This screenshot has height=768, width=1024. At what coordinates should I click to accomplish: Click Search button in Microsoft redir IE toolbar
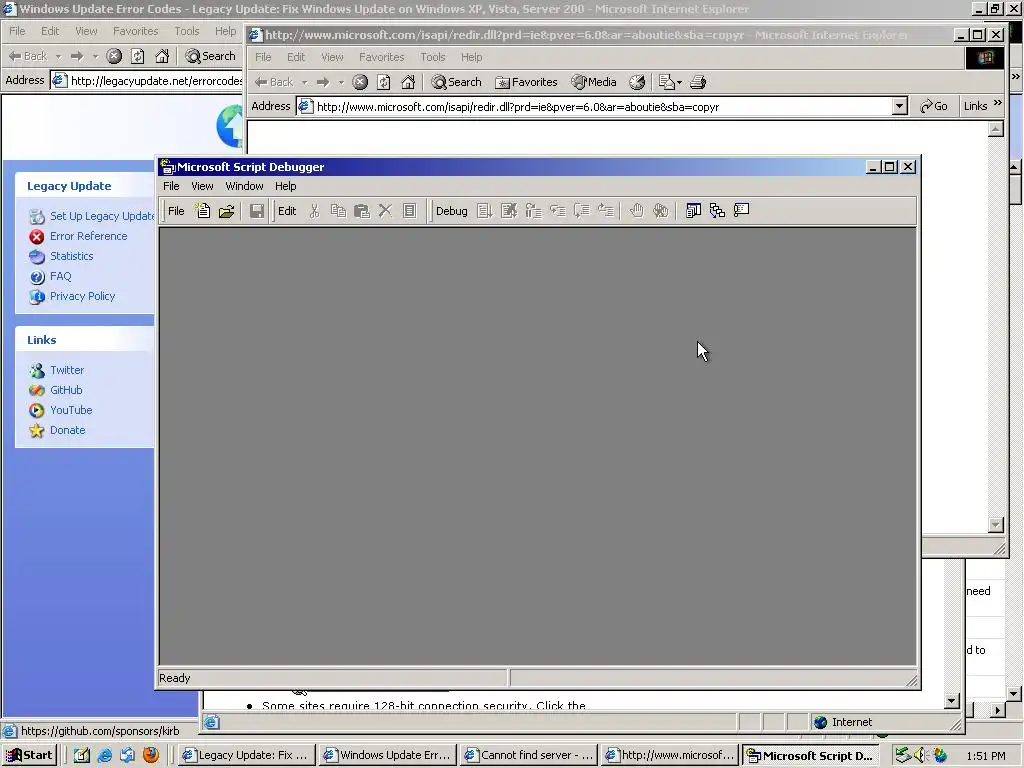click(456, 82)
